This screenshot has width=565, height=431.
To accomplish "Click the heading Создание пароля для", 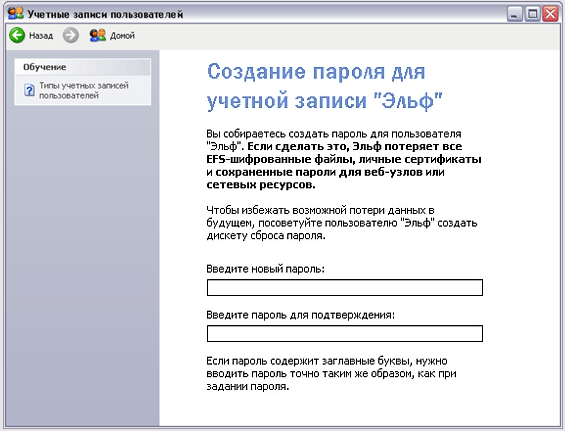I will click(x=316, y=71).
